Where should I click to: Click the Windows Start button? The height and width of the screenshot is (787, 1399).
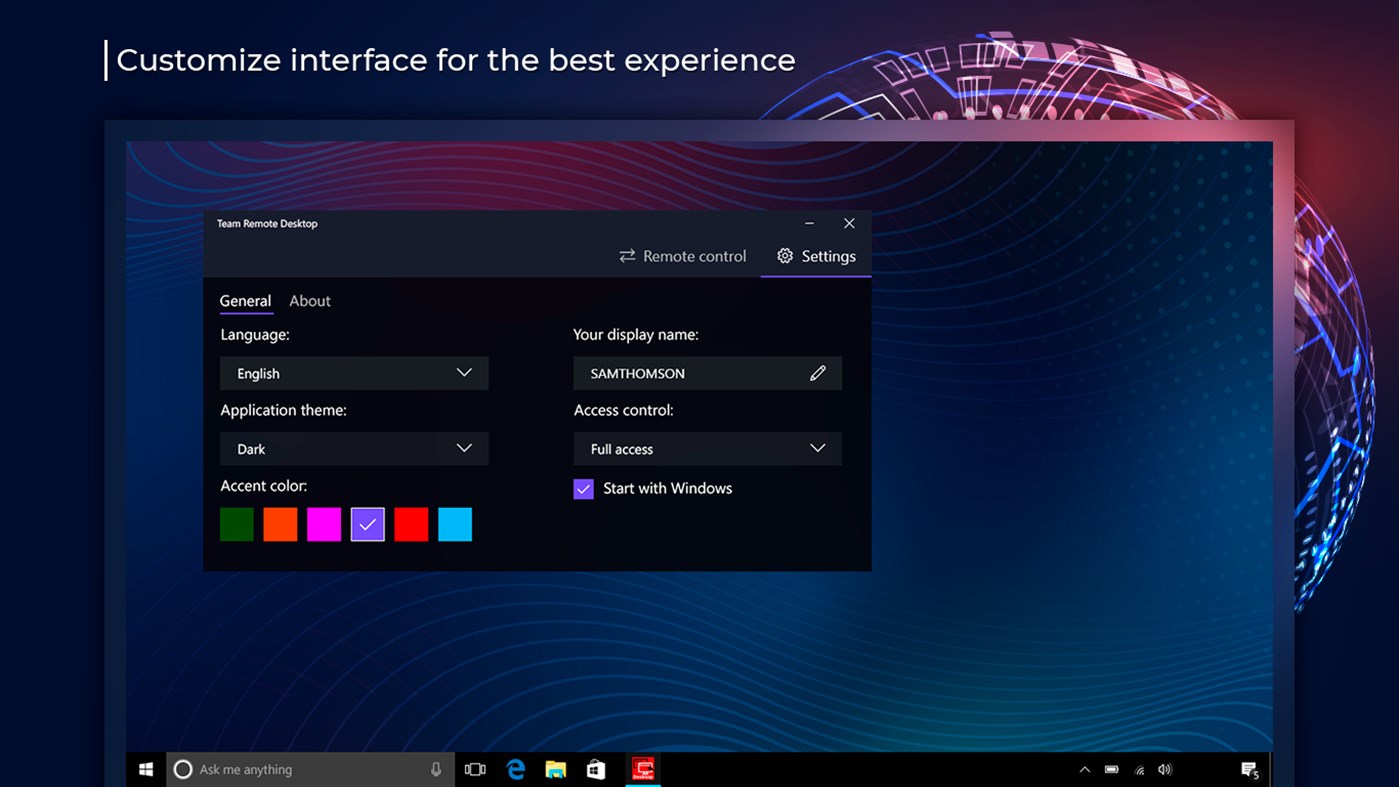pyautogui.click(x=145, y=769)
